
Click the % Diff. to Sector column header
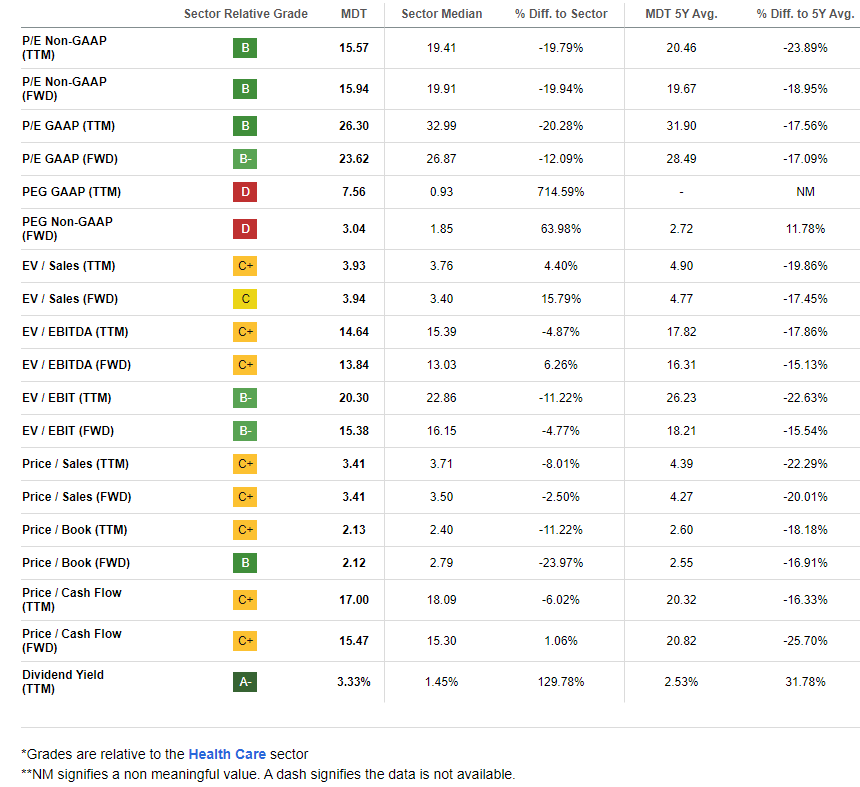561,14
